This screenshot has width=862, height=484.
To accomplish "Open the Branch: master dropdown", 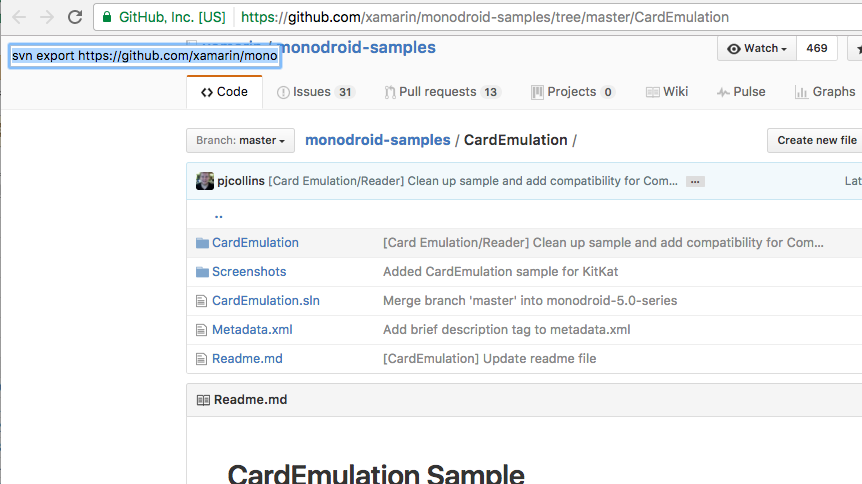I will click(x=240, y=141).
